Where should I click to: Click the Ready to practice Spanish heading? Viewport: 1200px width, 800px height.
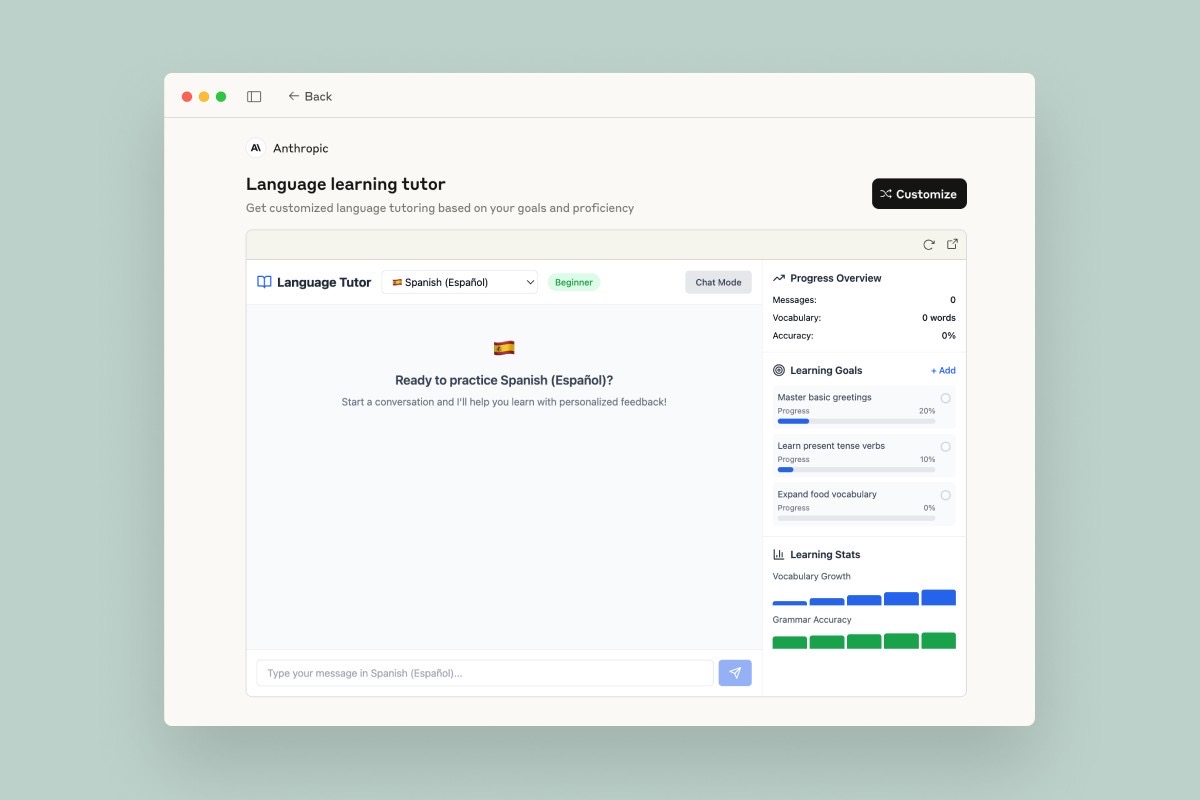pyautogui.click(x=504, y=380)
